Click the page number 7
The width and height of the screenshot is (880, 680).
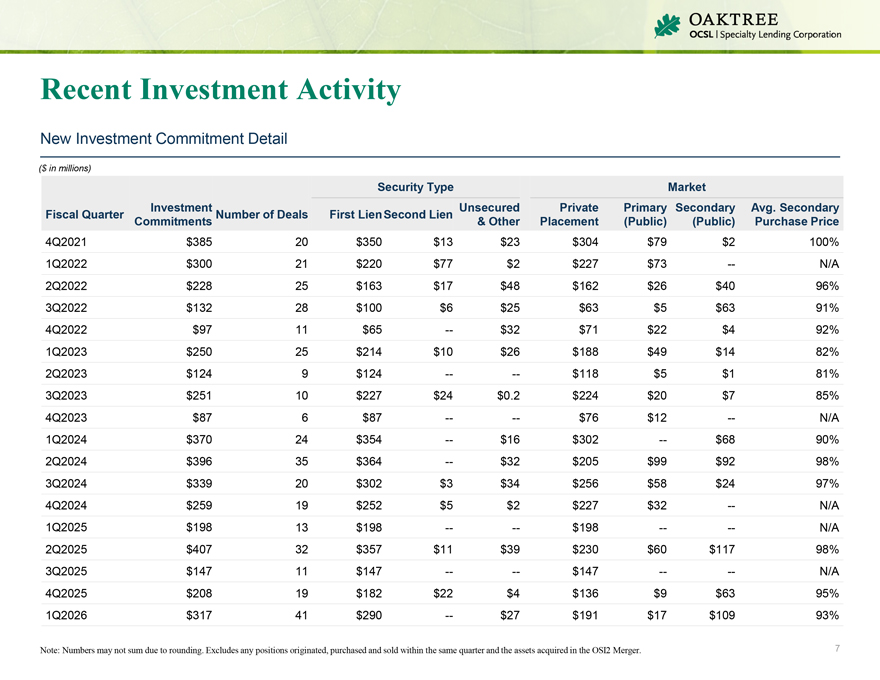pos(837,650)
